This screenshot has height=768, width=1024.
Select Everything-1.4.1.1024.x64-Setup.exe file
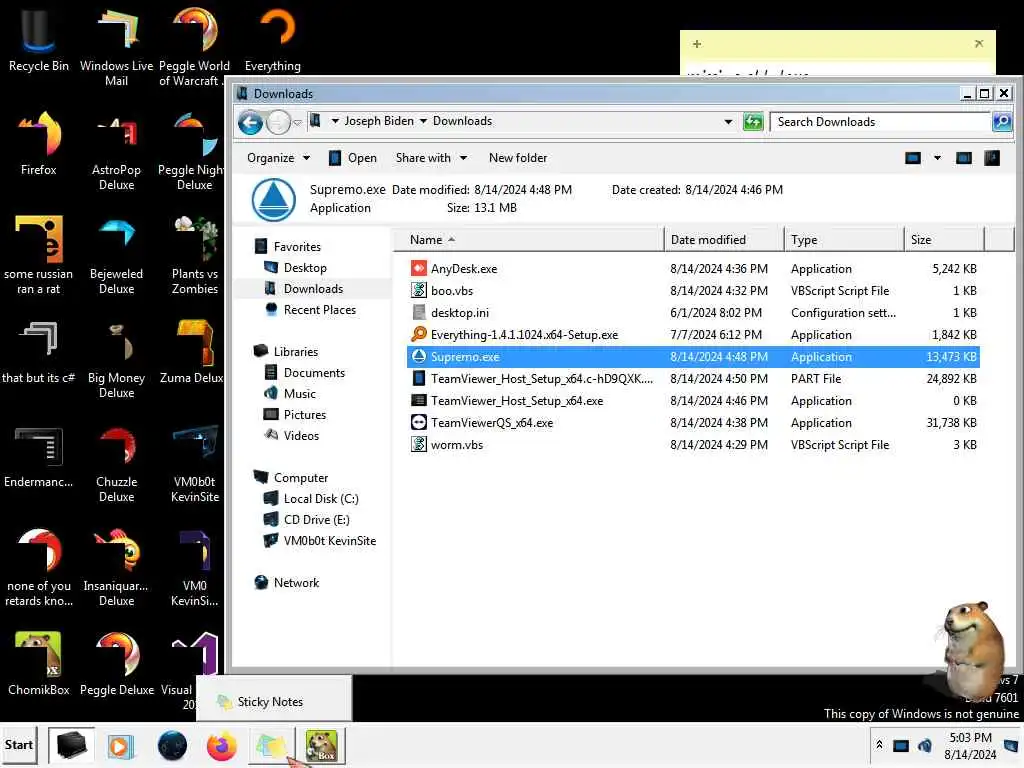(693, 334)
